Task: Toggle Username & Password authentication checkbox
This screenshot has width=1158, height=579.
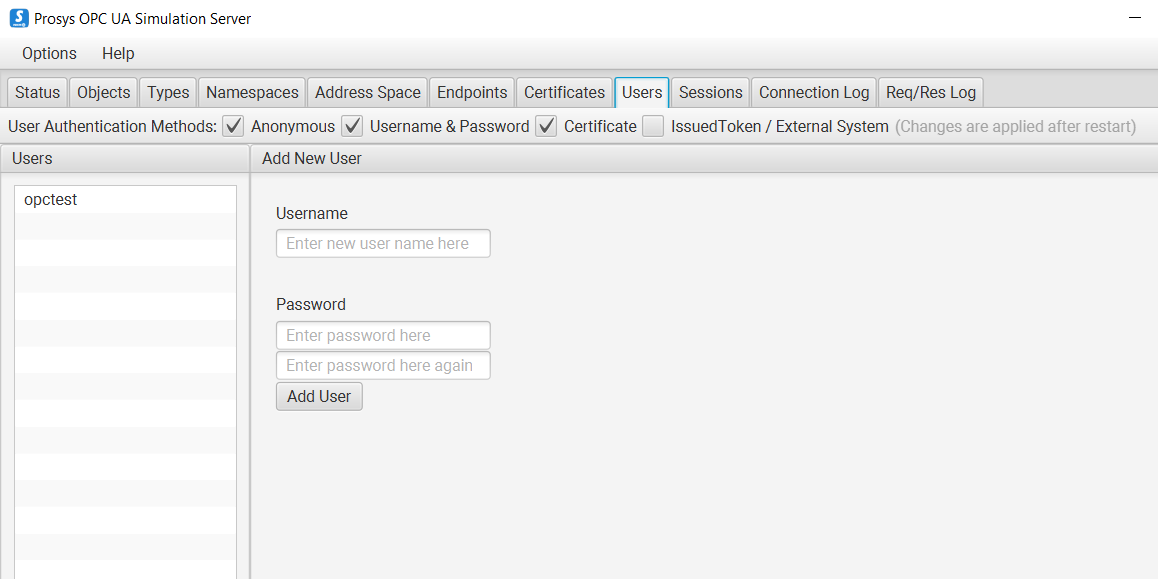Action: (x=352, y=126)
